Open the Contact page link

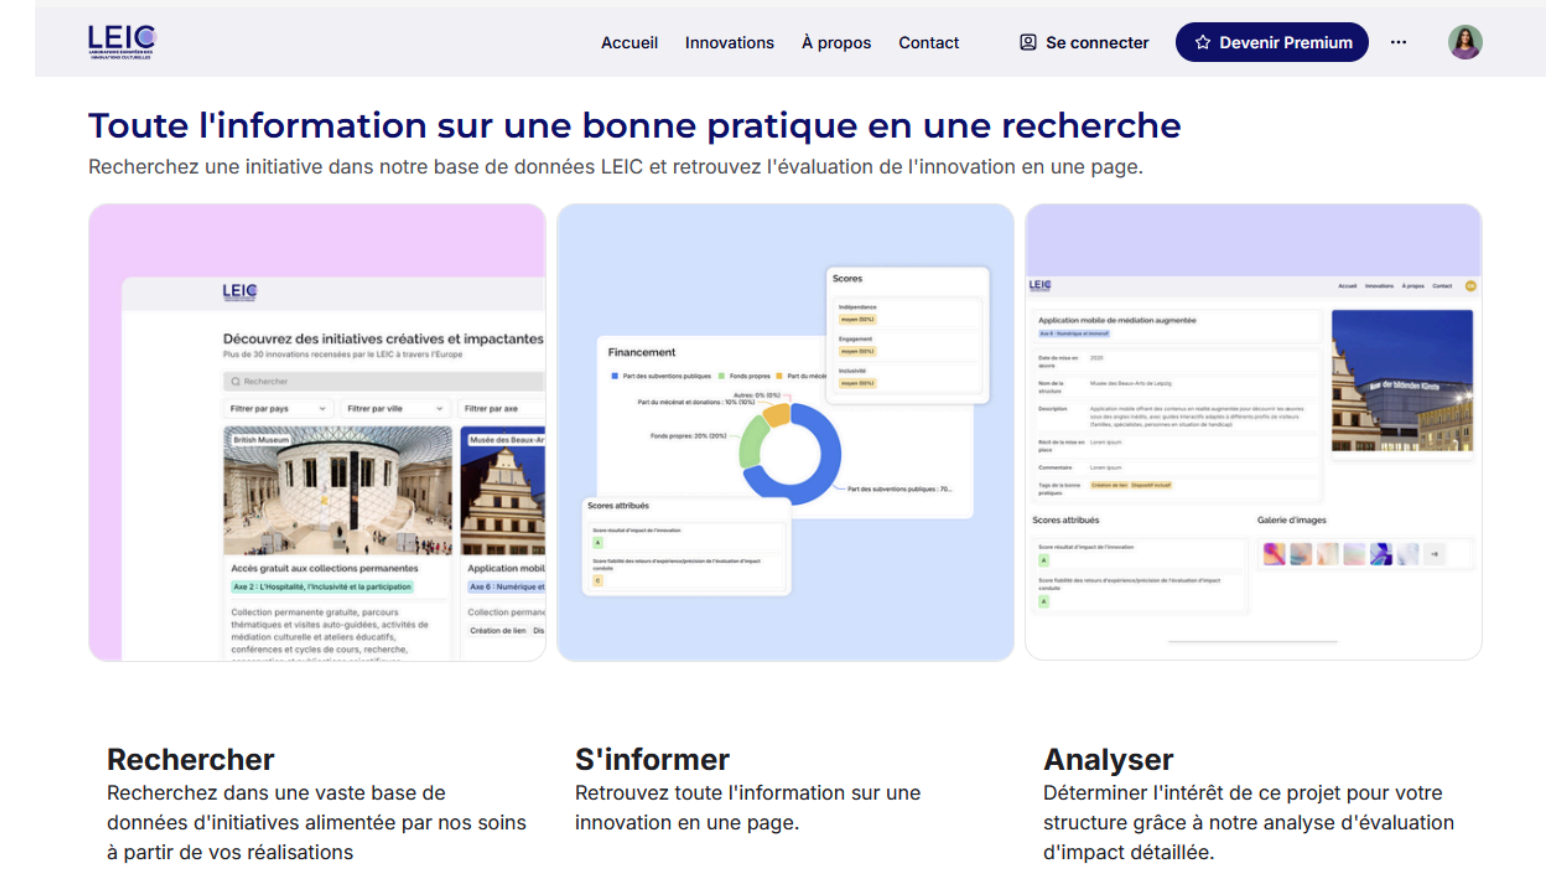pyautogui.click(x=928, y=42)
